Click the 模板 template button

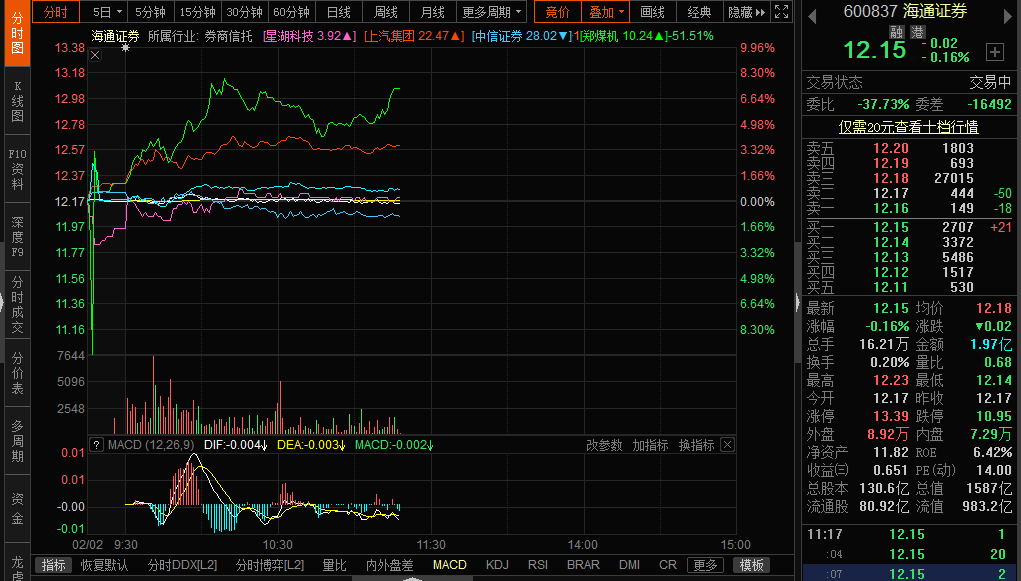coord(751,565)
